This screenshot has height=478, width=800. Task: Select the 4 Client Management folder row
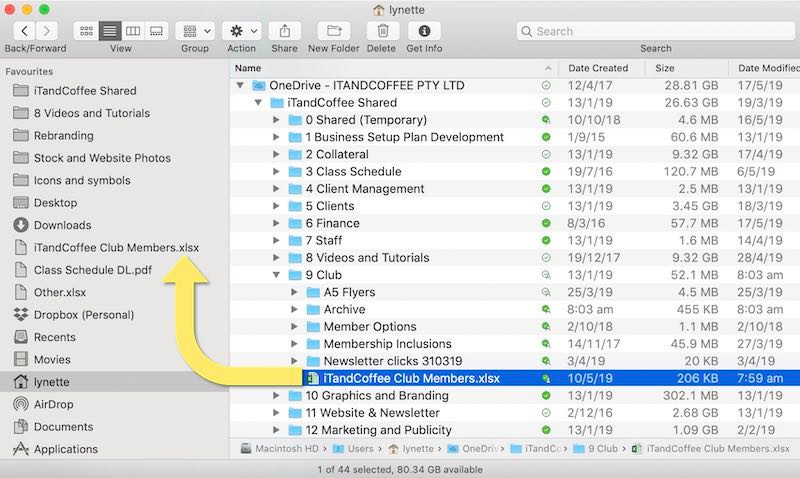point(515,189)
